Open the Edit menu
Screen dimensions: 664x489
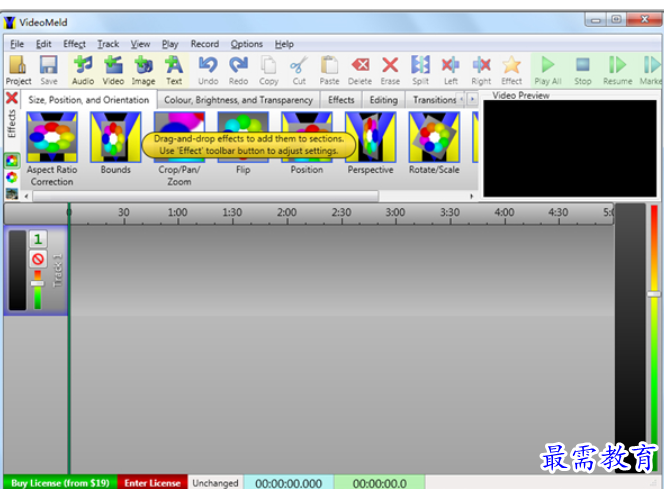(x=44, y=44)
